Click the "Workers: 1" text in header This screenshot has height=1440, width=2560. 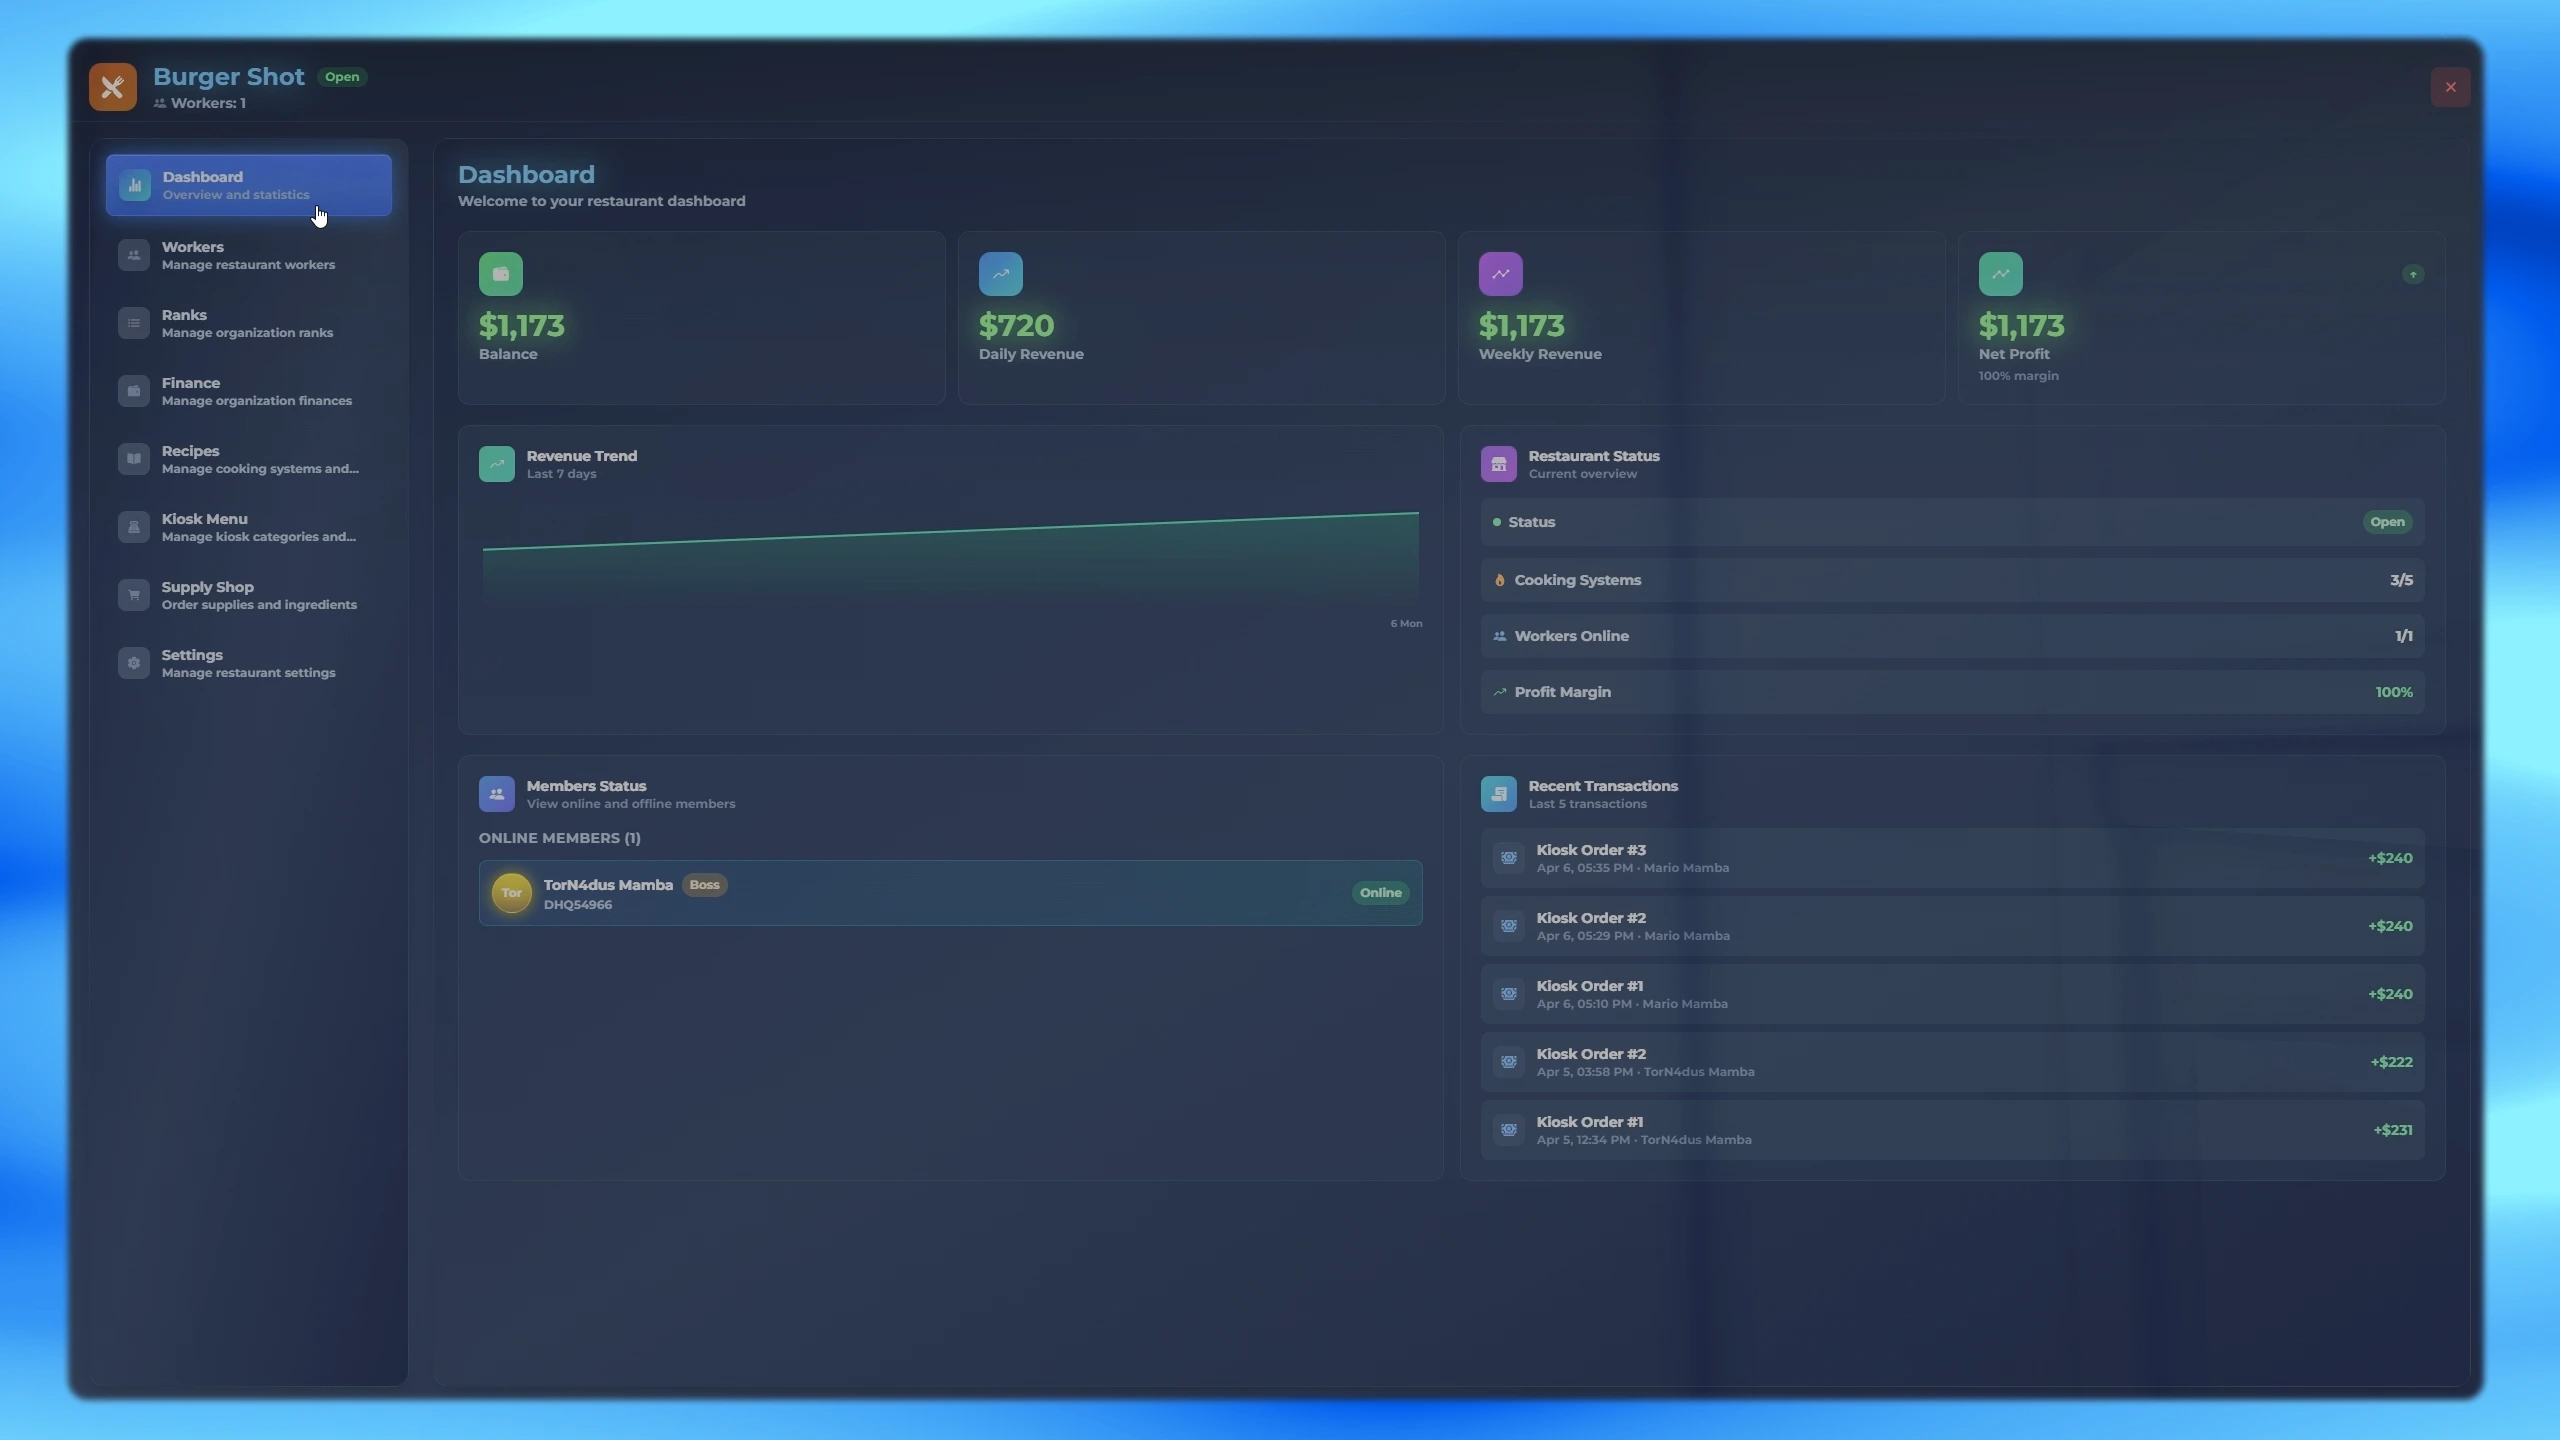click(x=208, y=103)
